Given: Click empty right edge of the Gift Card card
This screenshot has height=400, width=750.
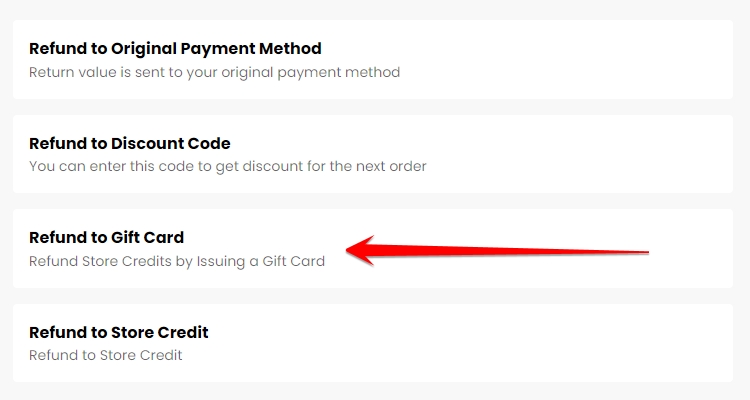Looking at the screenshot, I should pyautogui.click(x=700, y=249).
